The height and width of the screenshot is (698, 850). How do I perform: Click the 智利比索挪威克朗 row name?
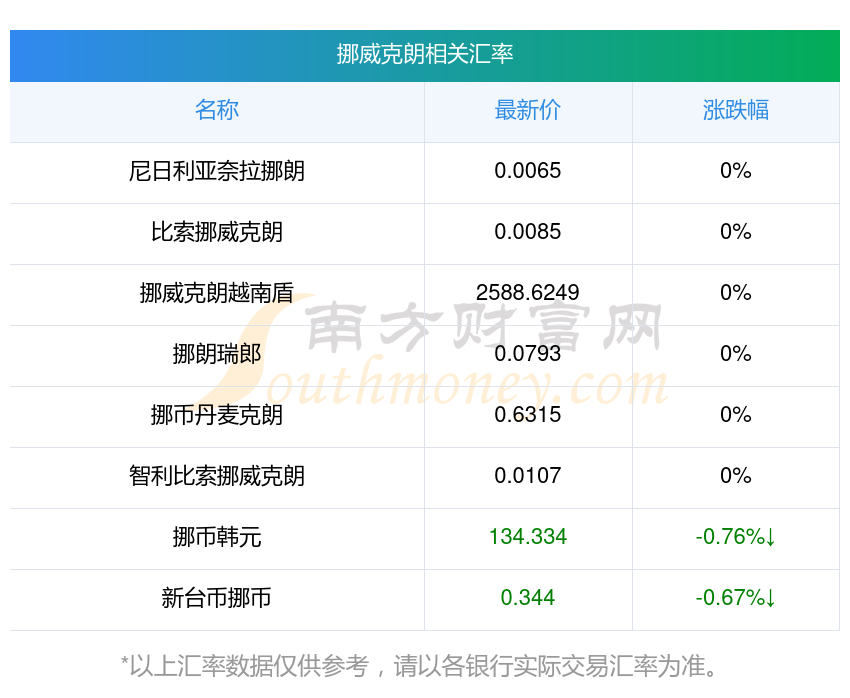217,476
